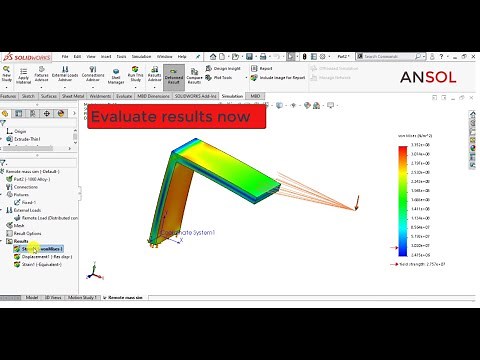Switch to Sketch tab
The width and height of the screenshot is (480, 360).
tap(28, 96)
